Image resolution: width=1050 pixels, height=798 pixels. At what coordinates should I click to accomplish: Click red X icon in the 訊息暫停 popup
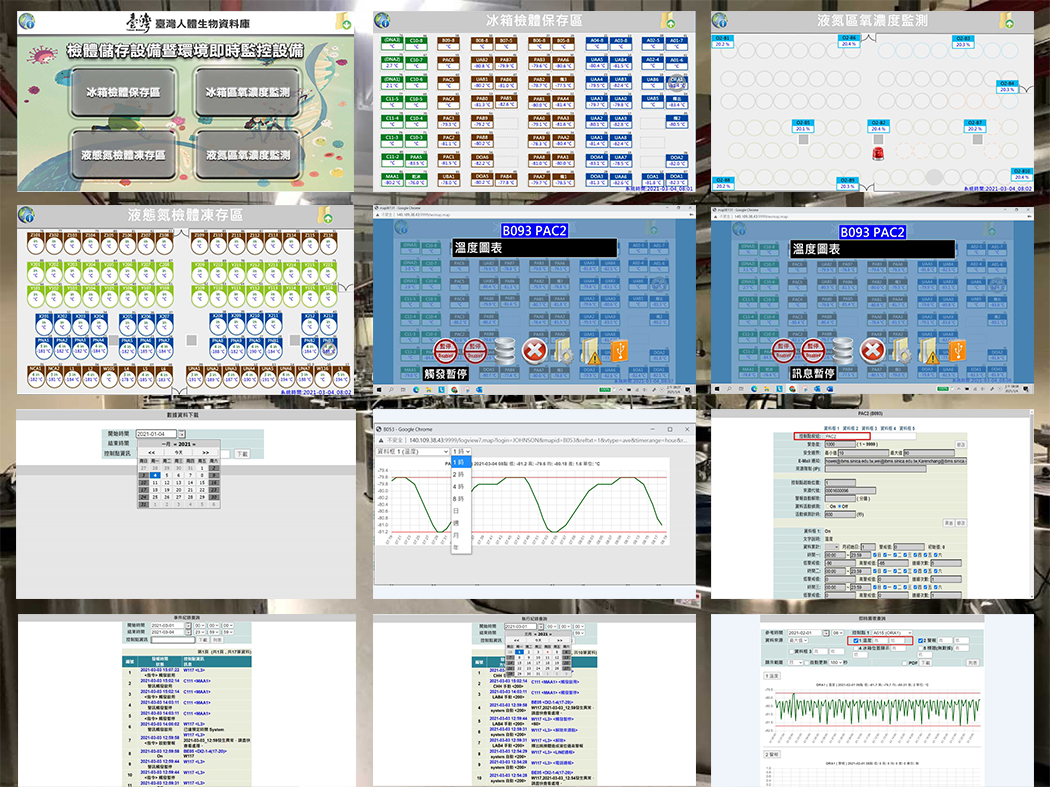pos(872,350)
